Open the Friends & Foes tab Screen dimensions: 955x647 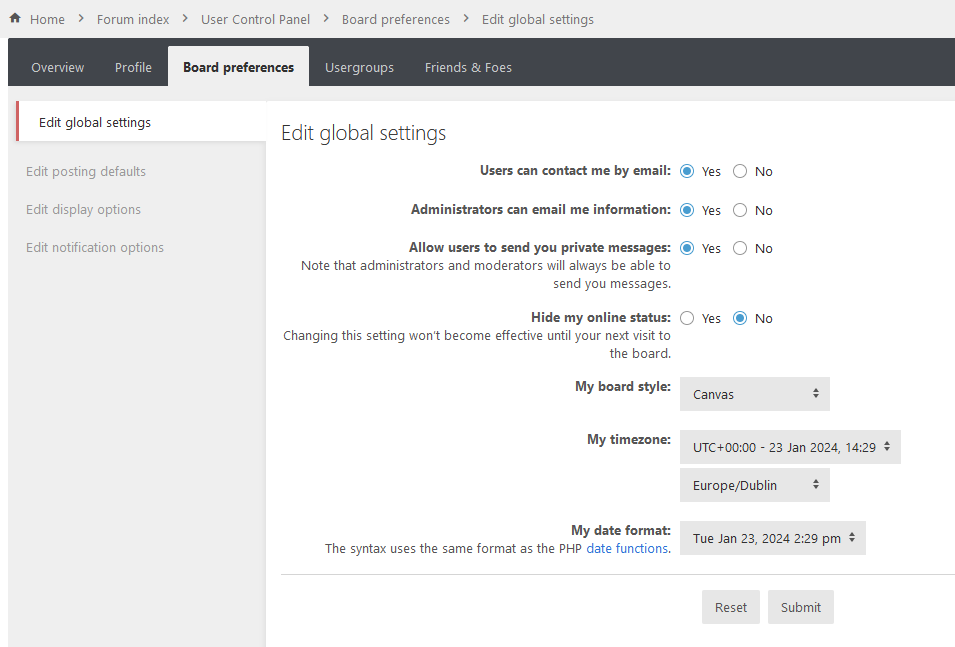click(x=468, y=67)
